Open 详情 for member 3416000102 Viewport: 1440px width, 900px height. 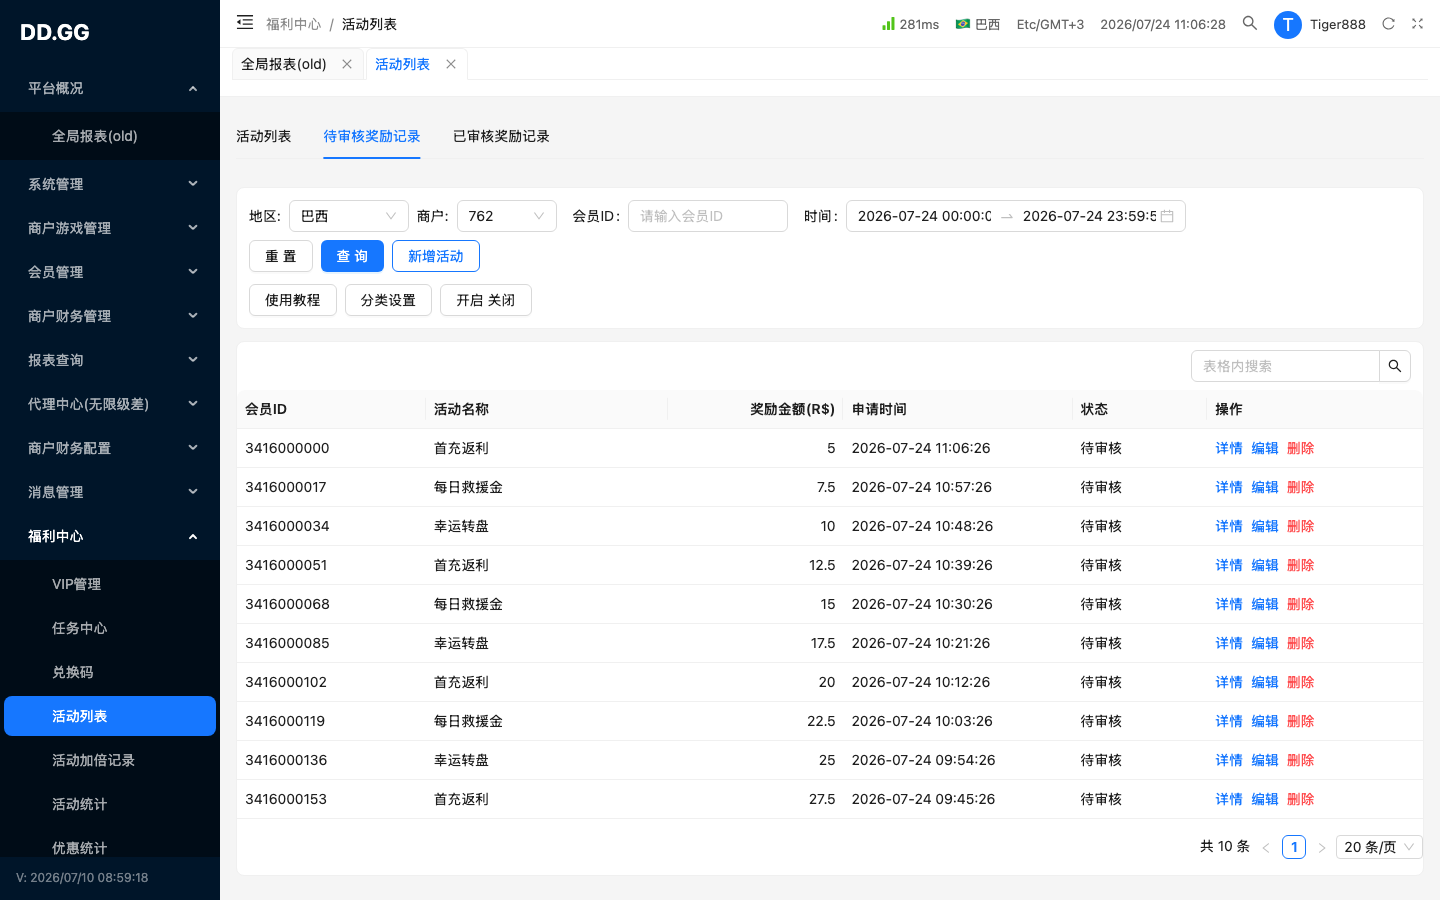click(x=1229, y=682)
